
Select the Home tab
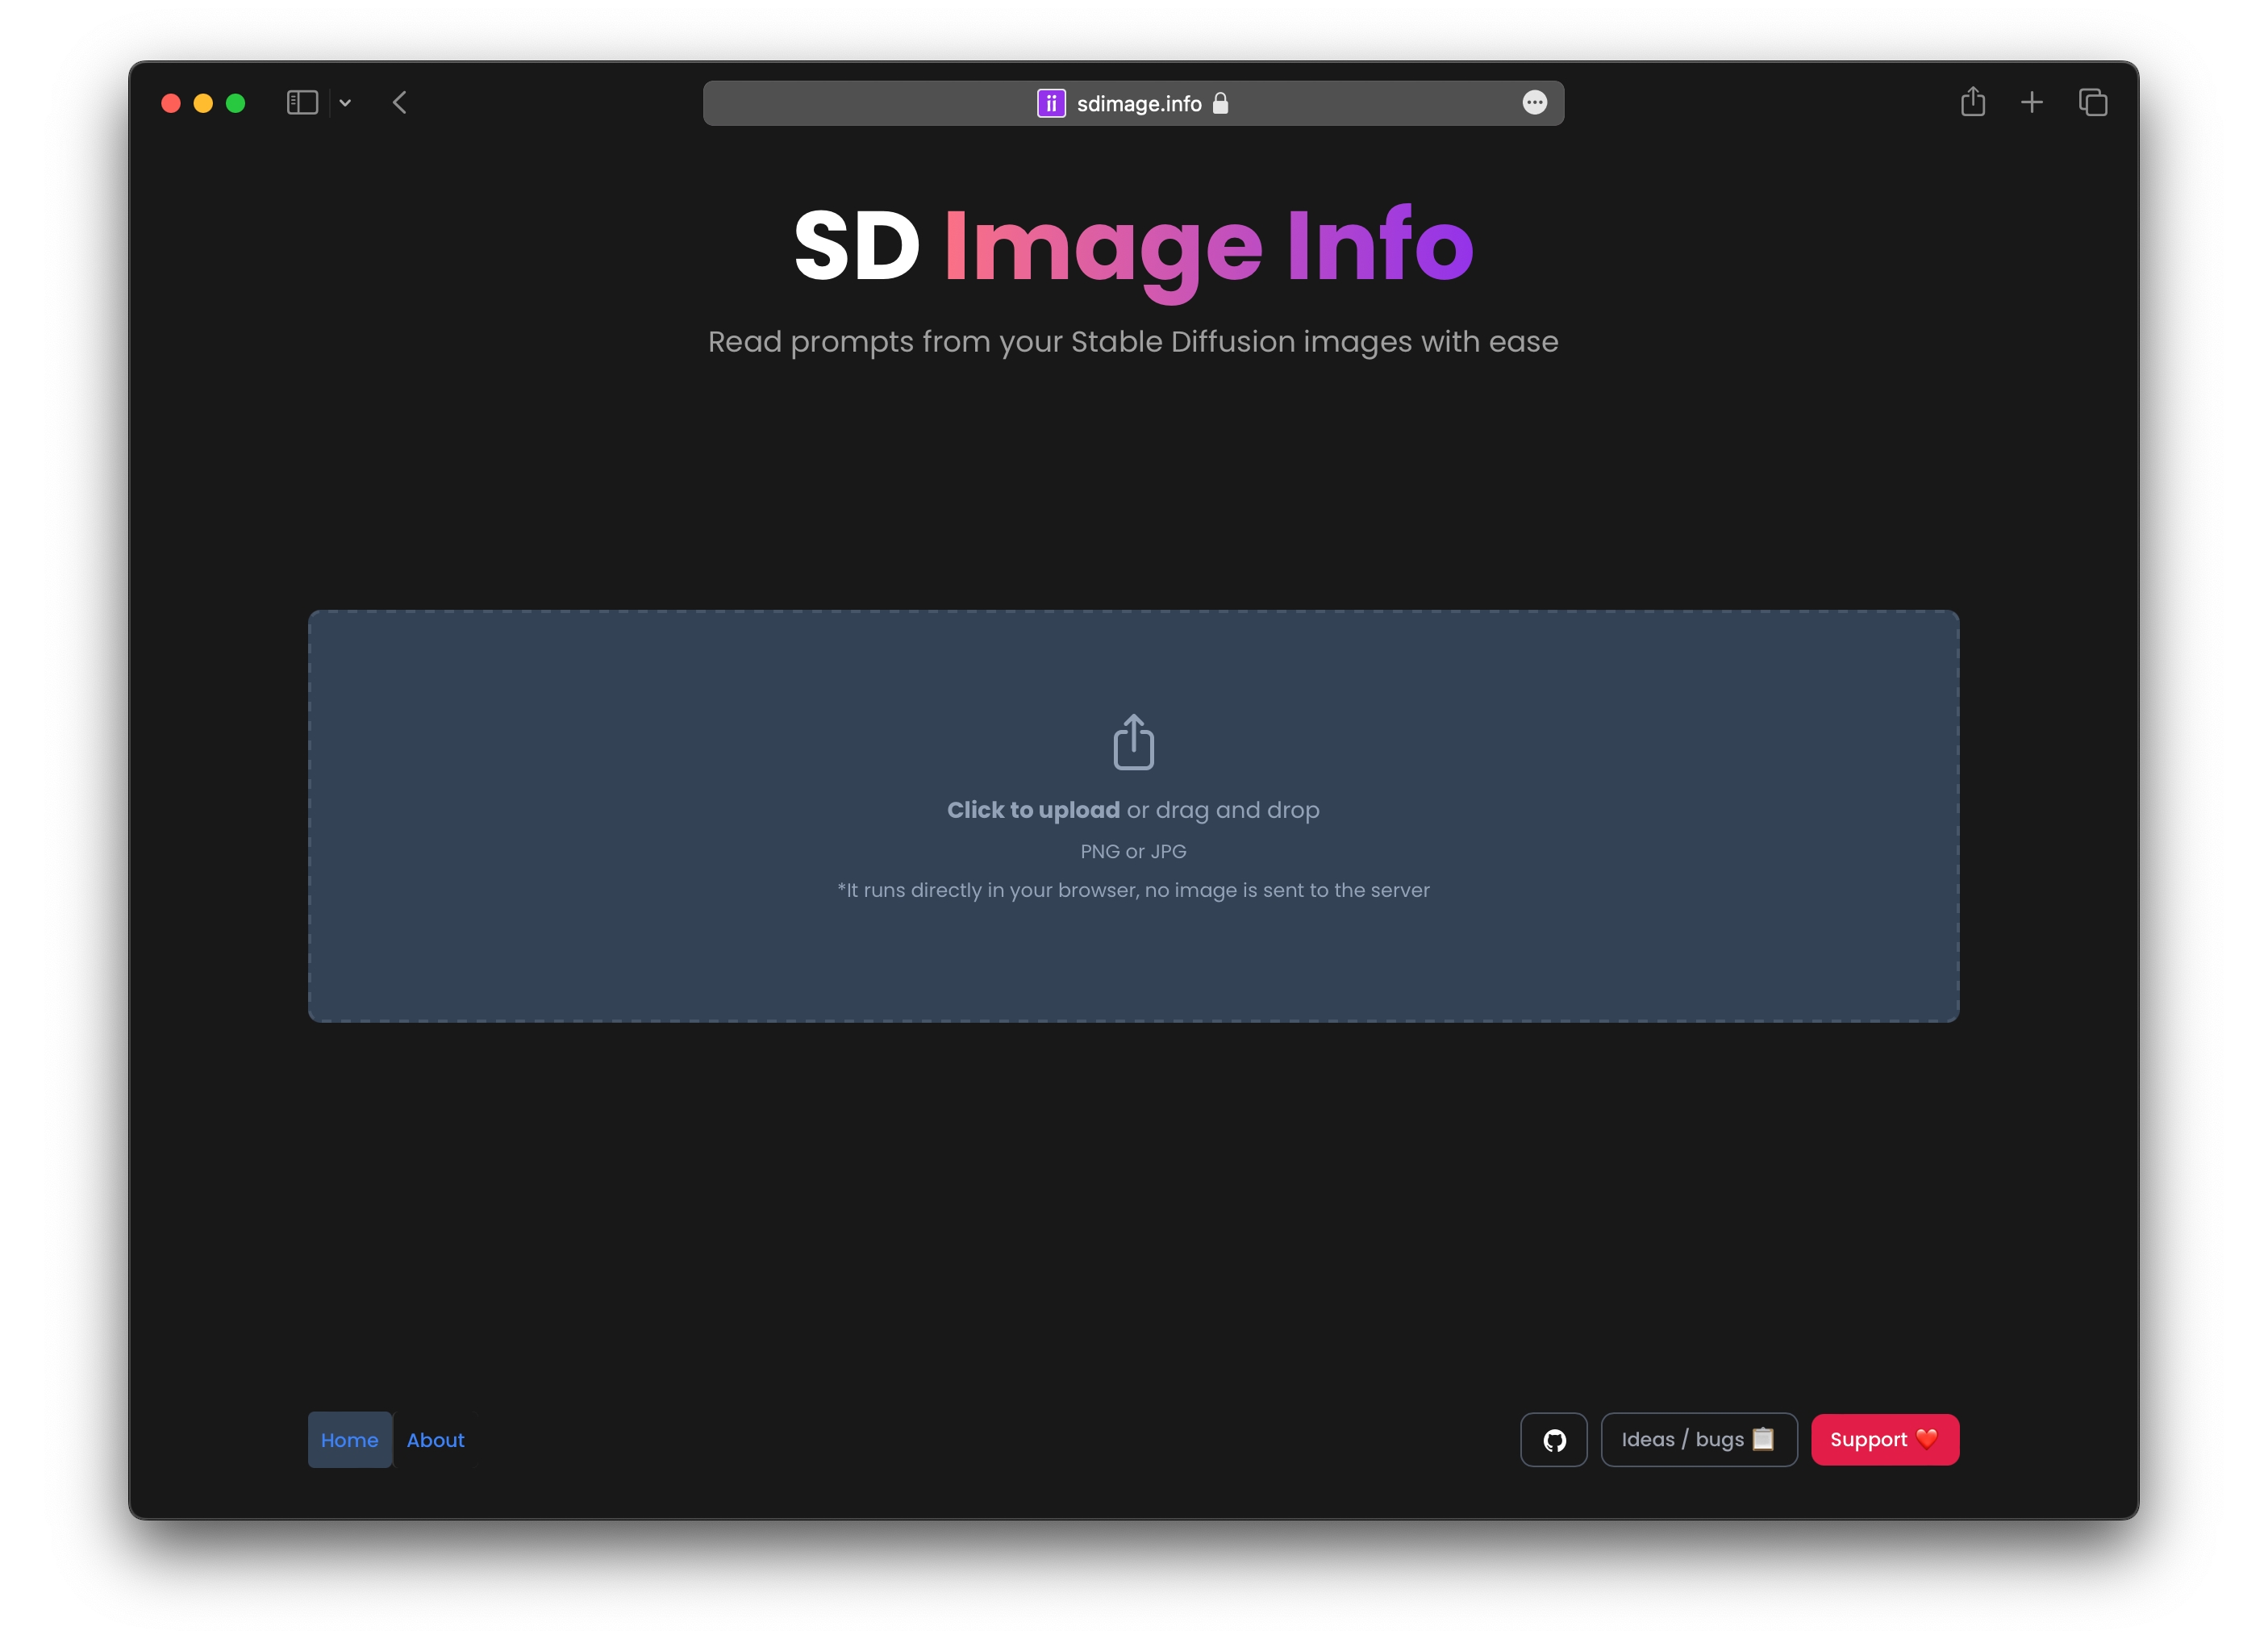349,1440
